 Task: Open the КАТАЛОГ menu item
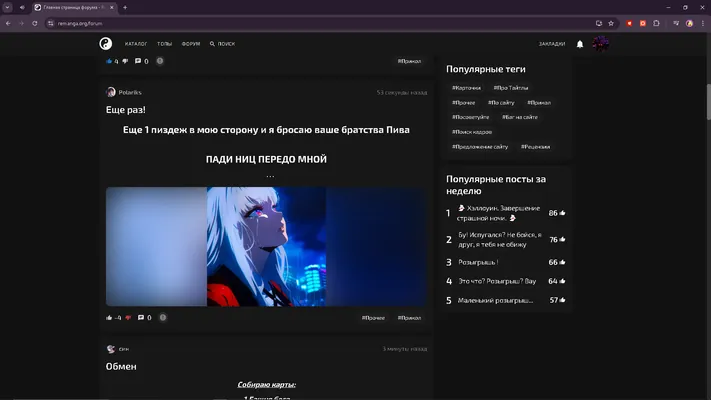pos(136,44)
